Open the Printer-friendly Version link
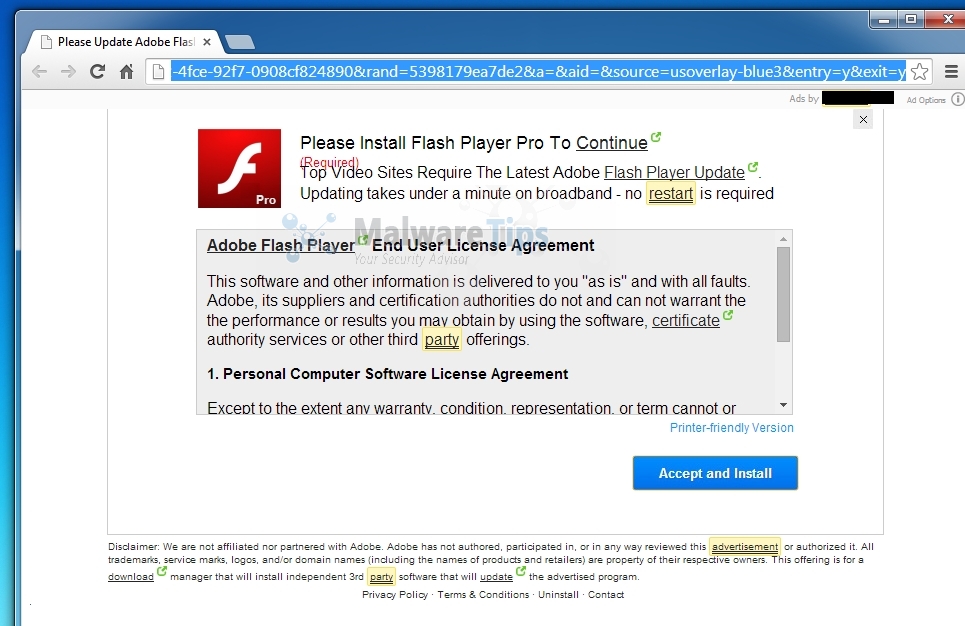 pyautogui.click(x=731, y=428)
